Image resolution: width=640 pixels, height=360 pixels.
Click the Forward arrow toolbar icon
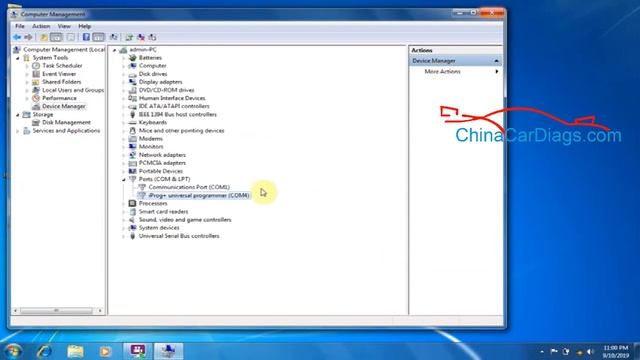[28, 37]
